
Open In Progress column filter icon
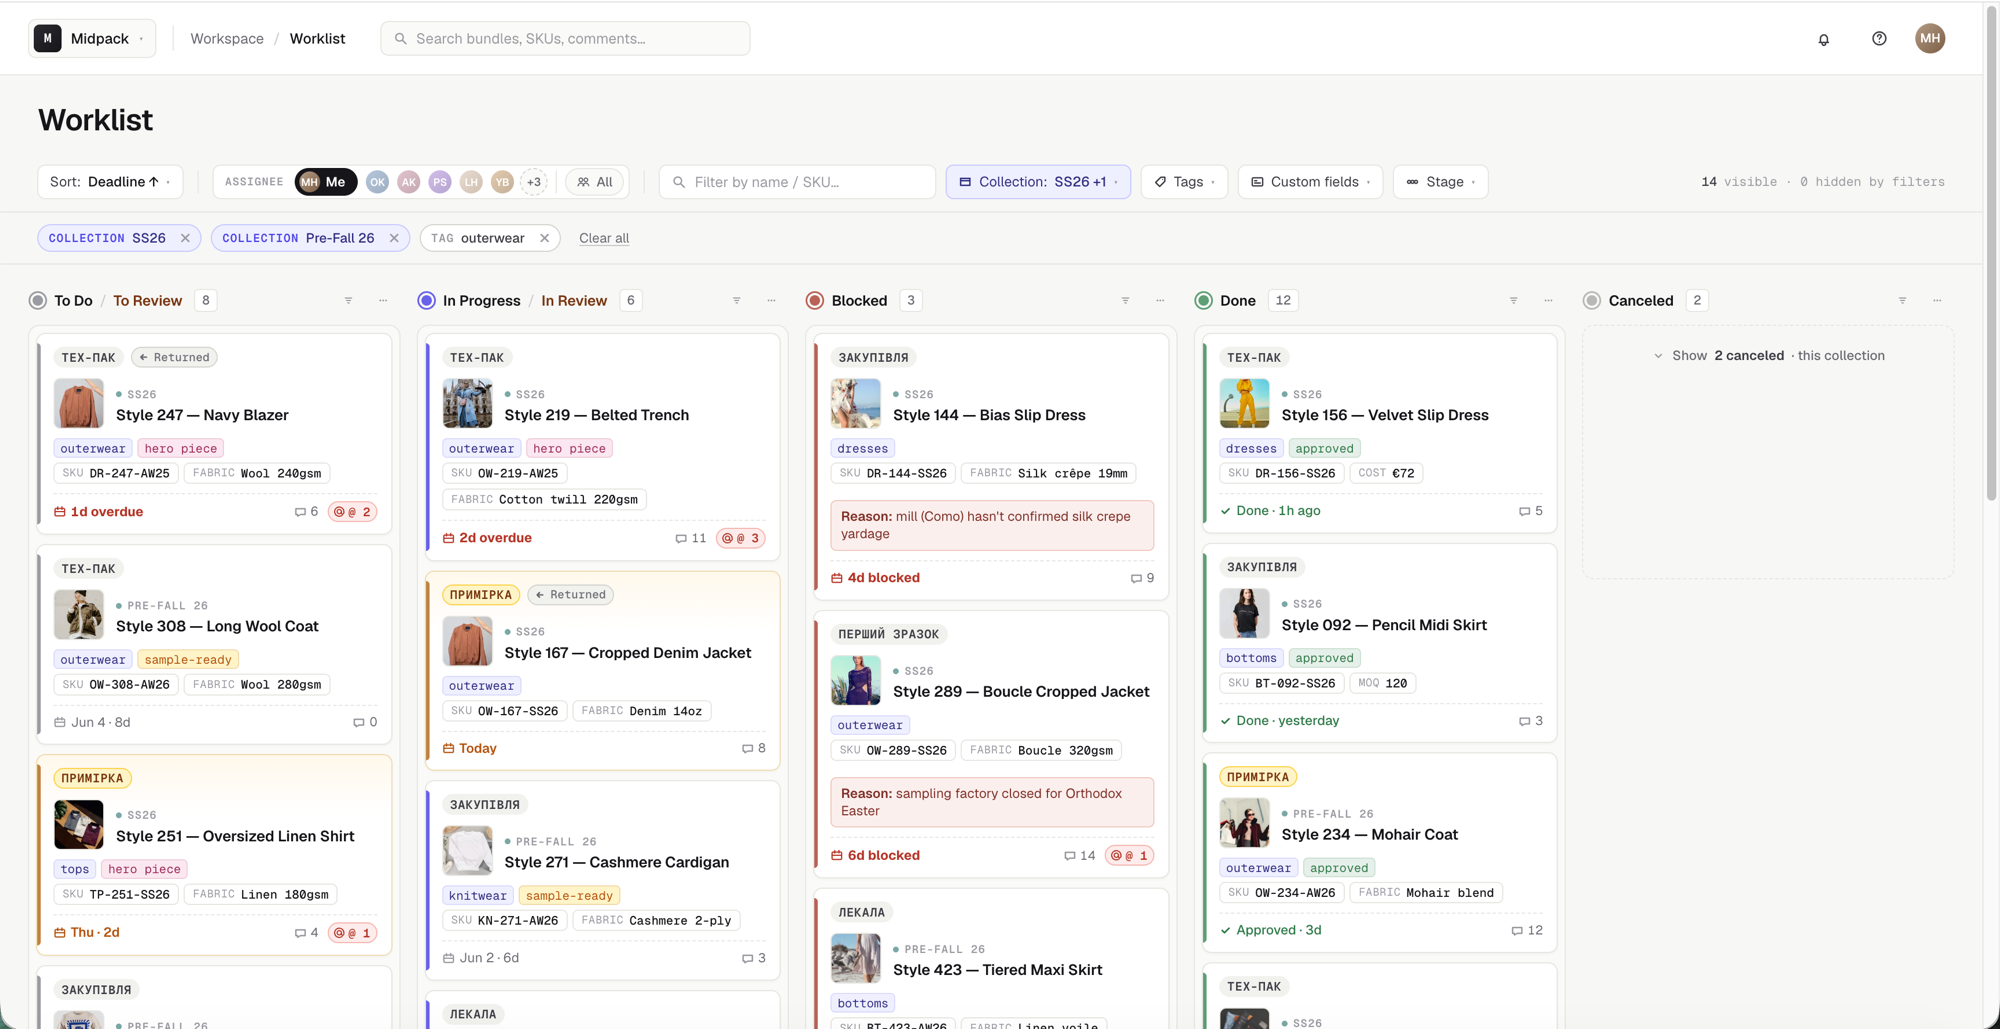pos(737,301)
